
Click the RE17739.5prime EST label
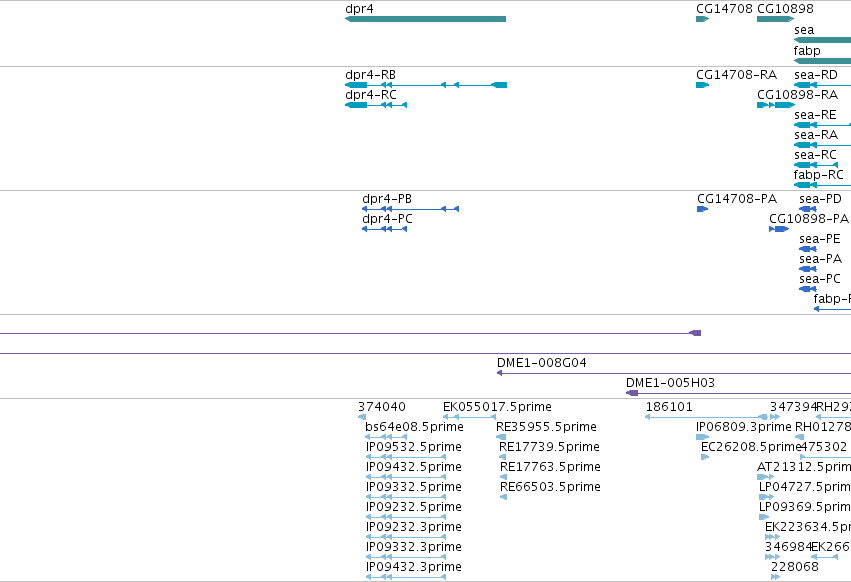pos(549,447)
